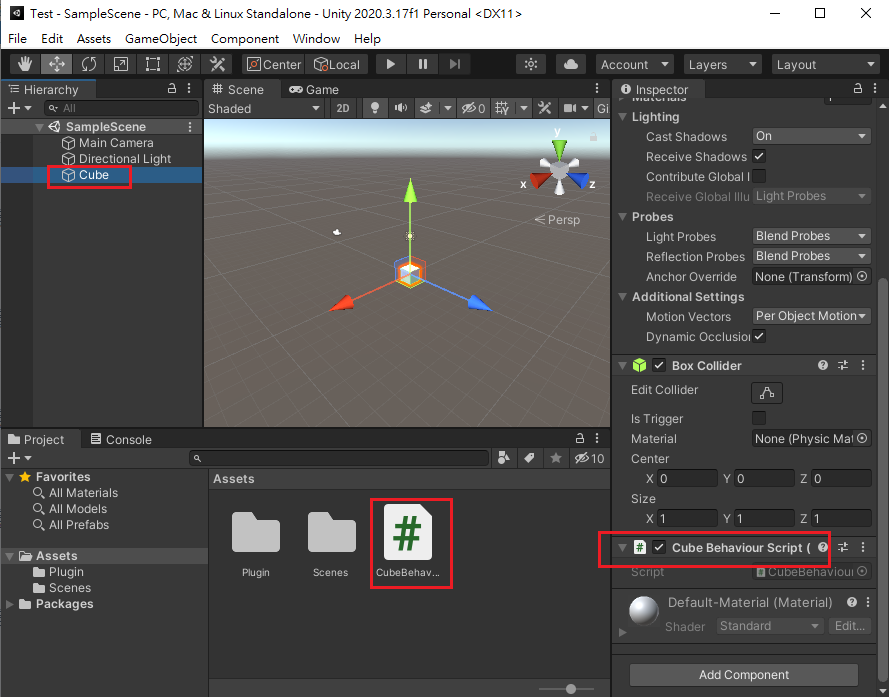Select the Rect tool

pos(152,64)
